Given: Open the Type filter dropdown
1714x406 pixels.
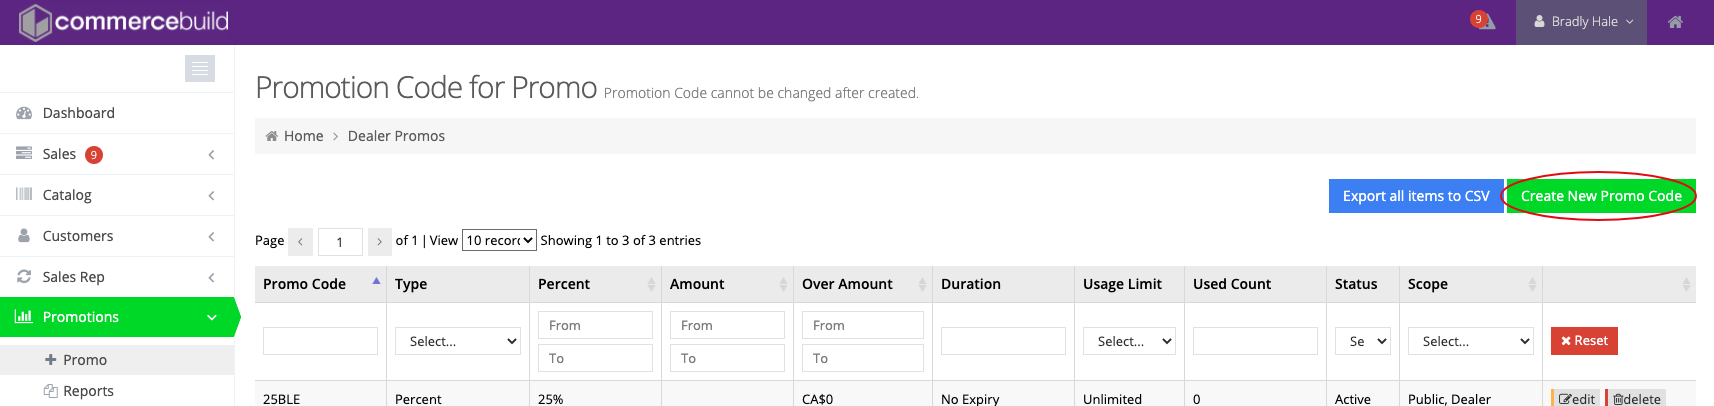Looking at the screenshot, I should [457, 341].
